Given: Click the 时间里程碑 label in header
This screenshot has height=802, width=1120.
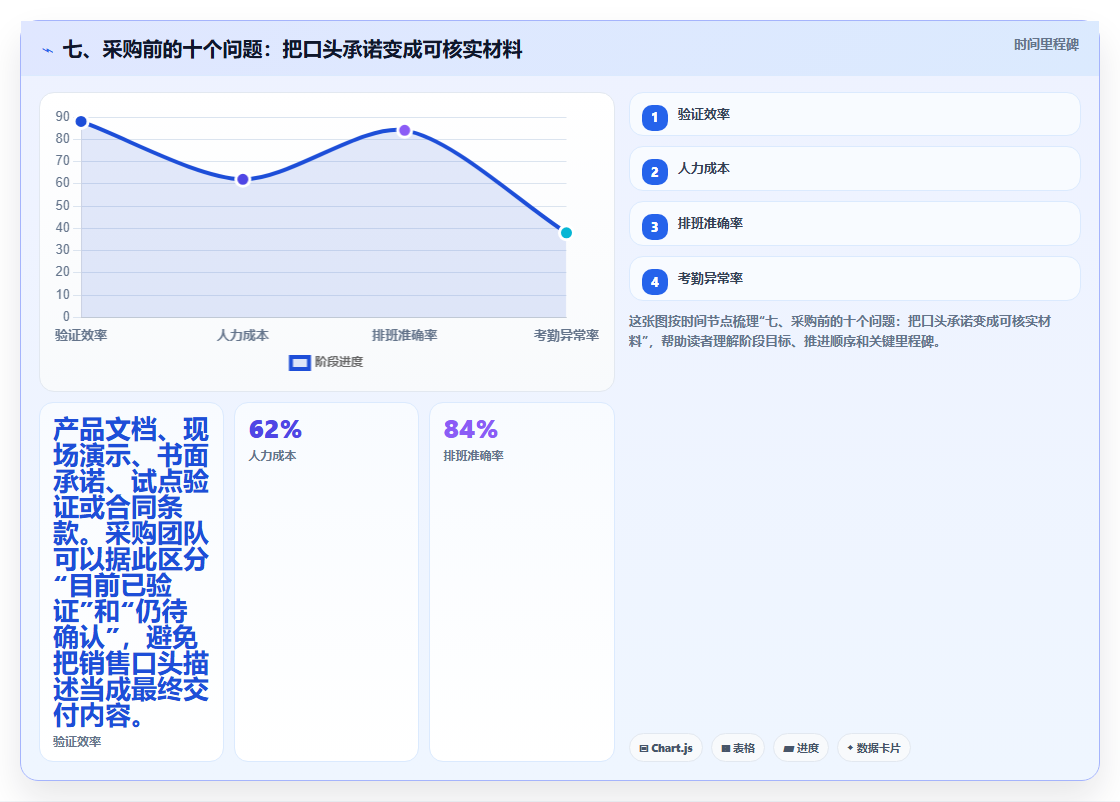Looking at the screenshot, I should (x=1046, y=44).
